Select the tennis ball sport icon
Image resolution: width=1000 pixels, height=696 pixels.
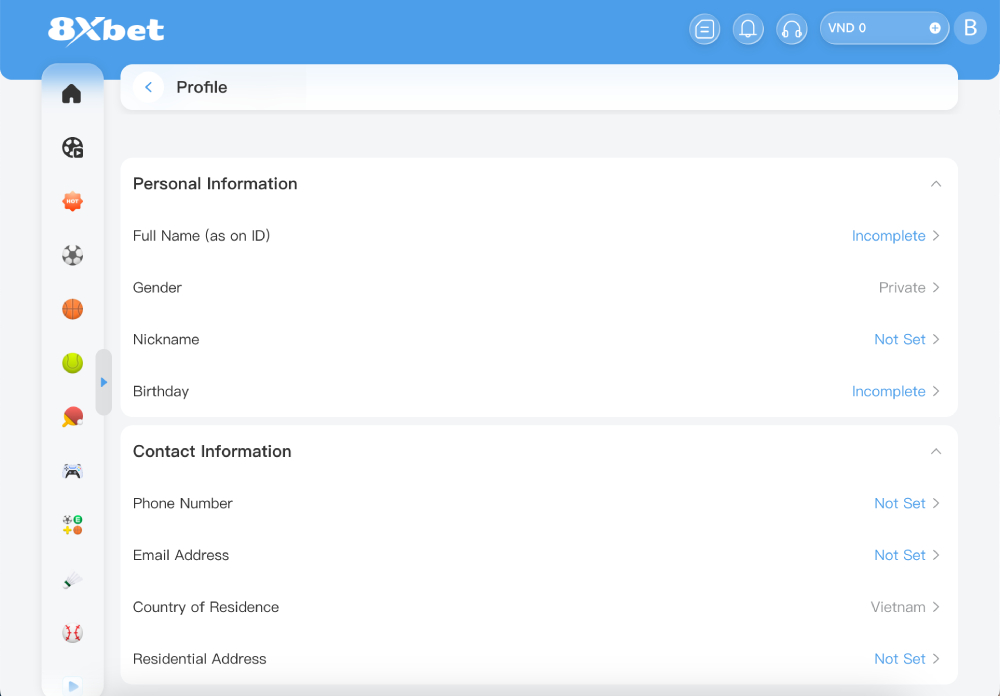pyautogui.click(x=72, y=363)
